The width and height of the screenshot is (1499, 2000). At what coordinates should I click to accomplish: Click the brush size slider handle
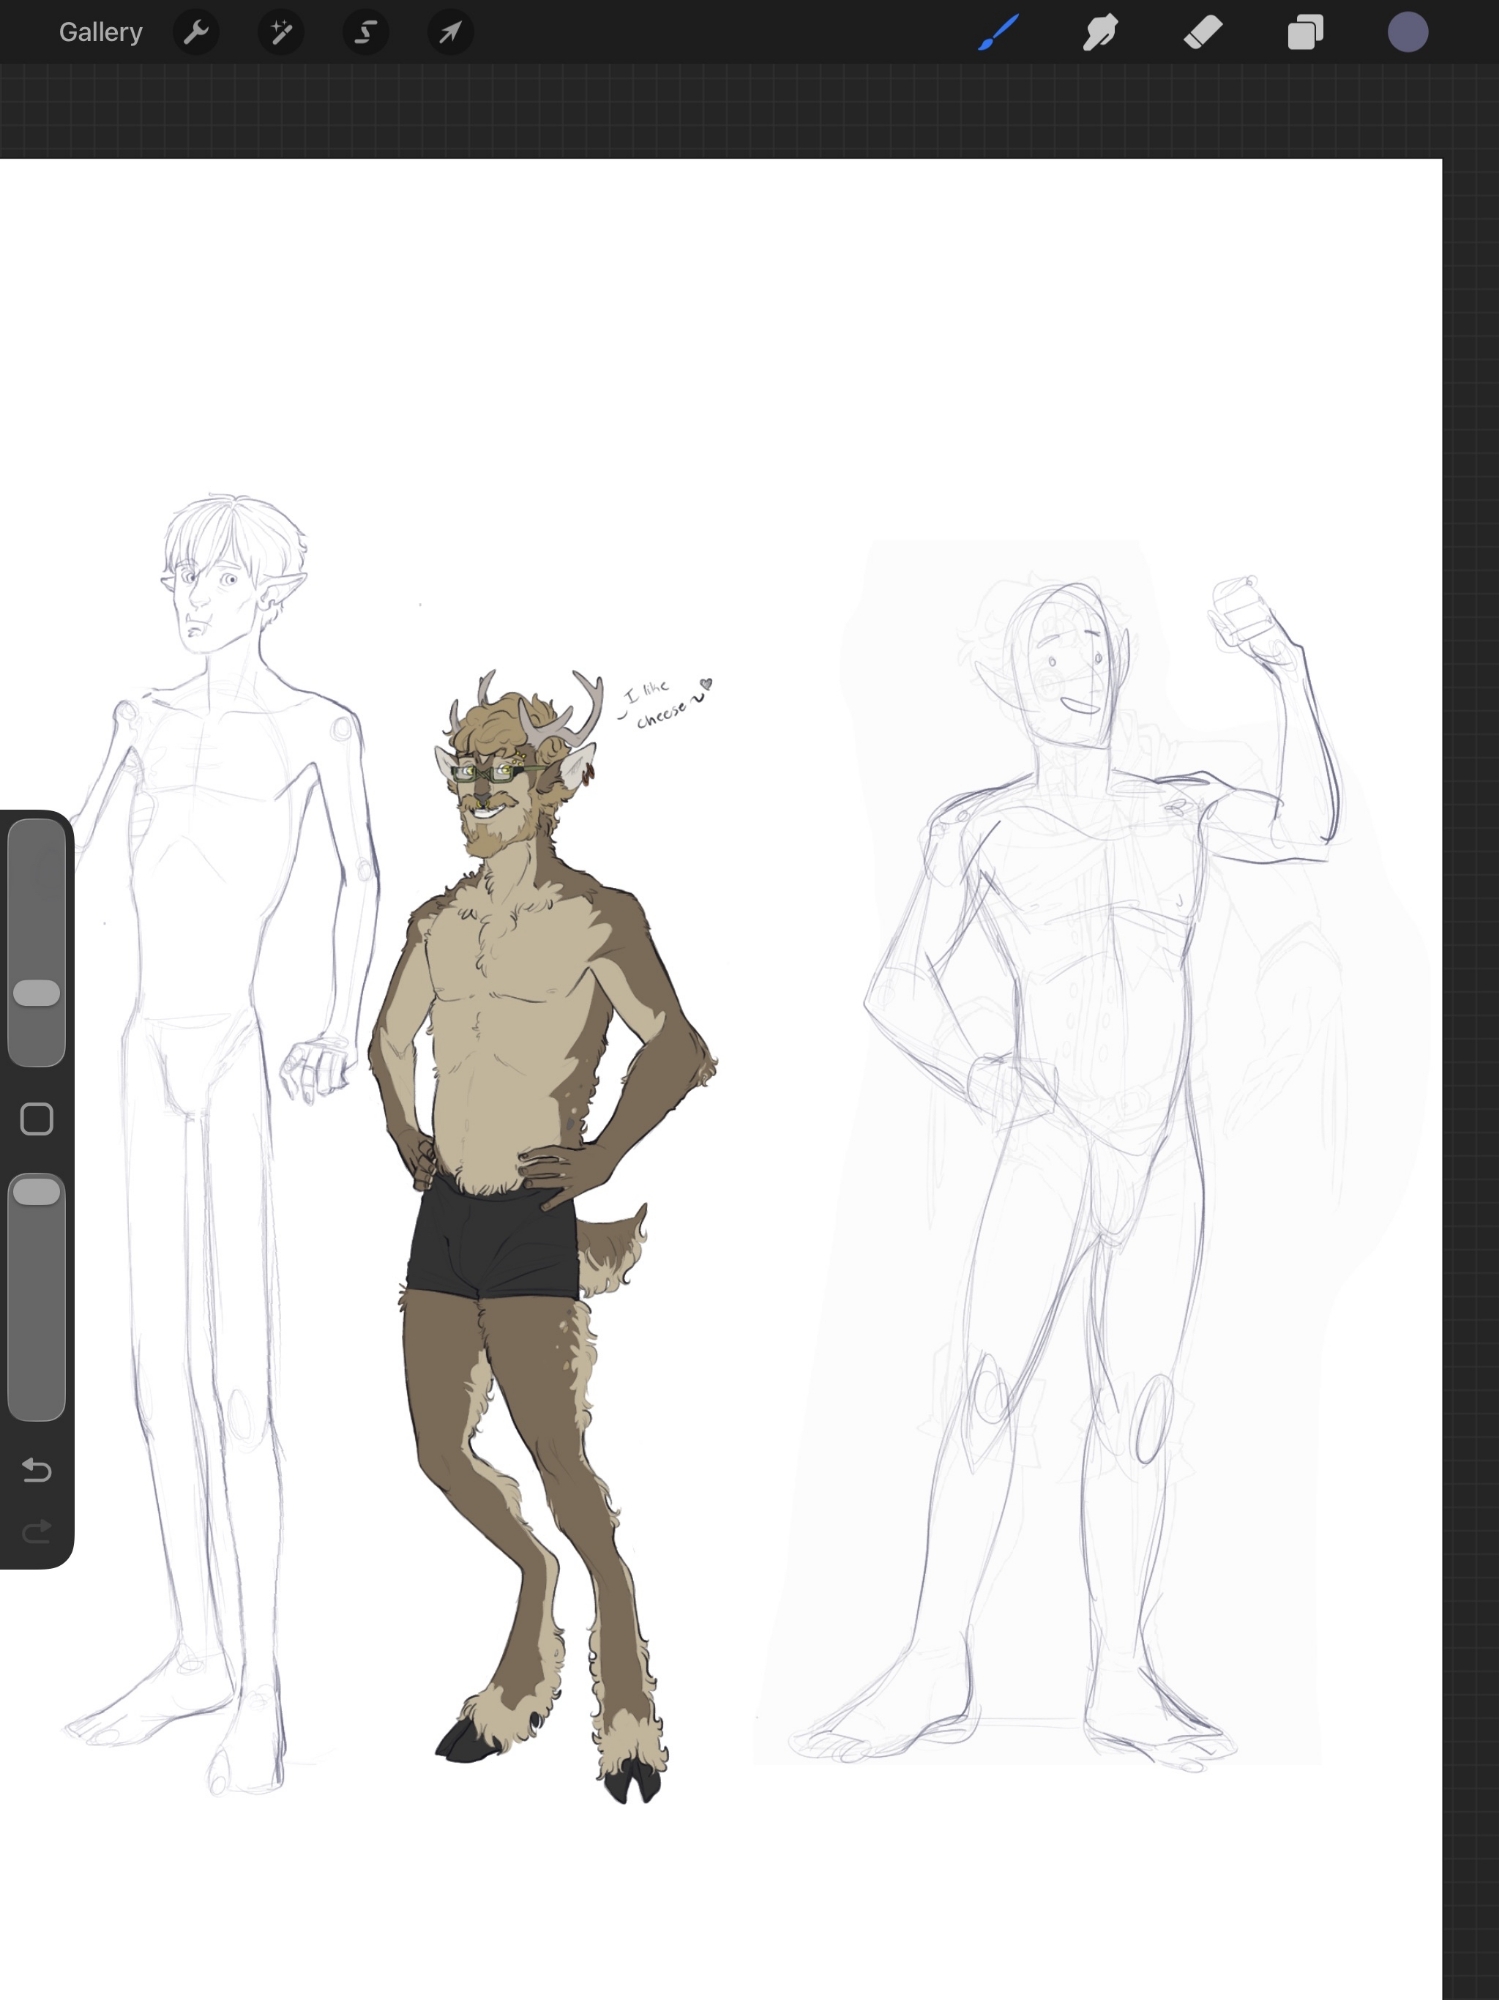point(37,993)
